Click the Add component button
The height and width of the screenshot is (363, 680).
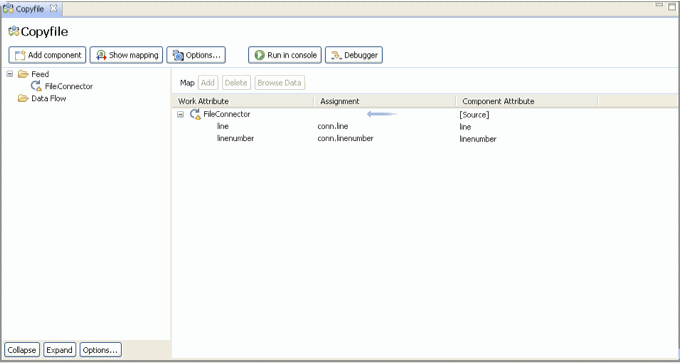coord(47,55)
